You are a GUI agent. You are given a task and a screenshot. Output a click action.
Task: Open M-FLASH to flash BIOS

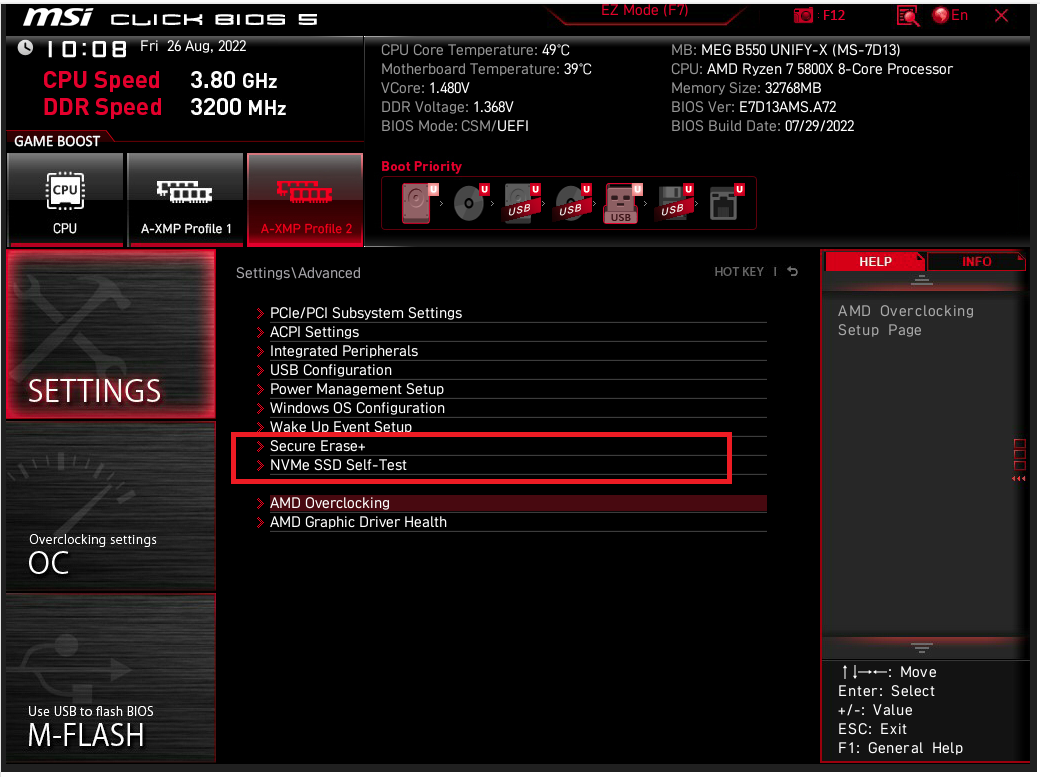click(111, 677)
